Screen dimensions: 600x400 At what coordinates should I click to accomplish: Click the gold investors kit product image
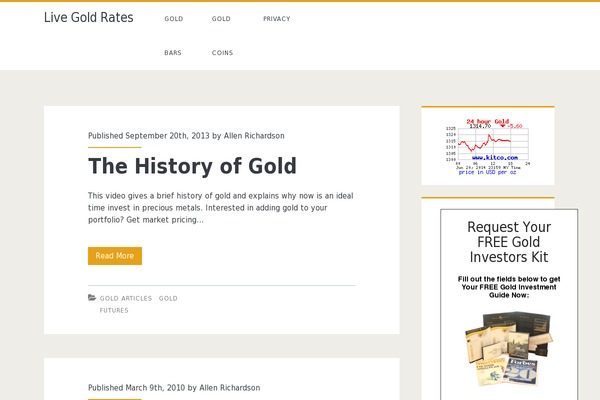tap(509, 349)
